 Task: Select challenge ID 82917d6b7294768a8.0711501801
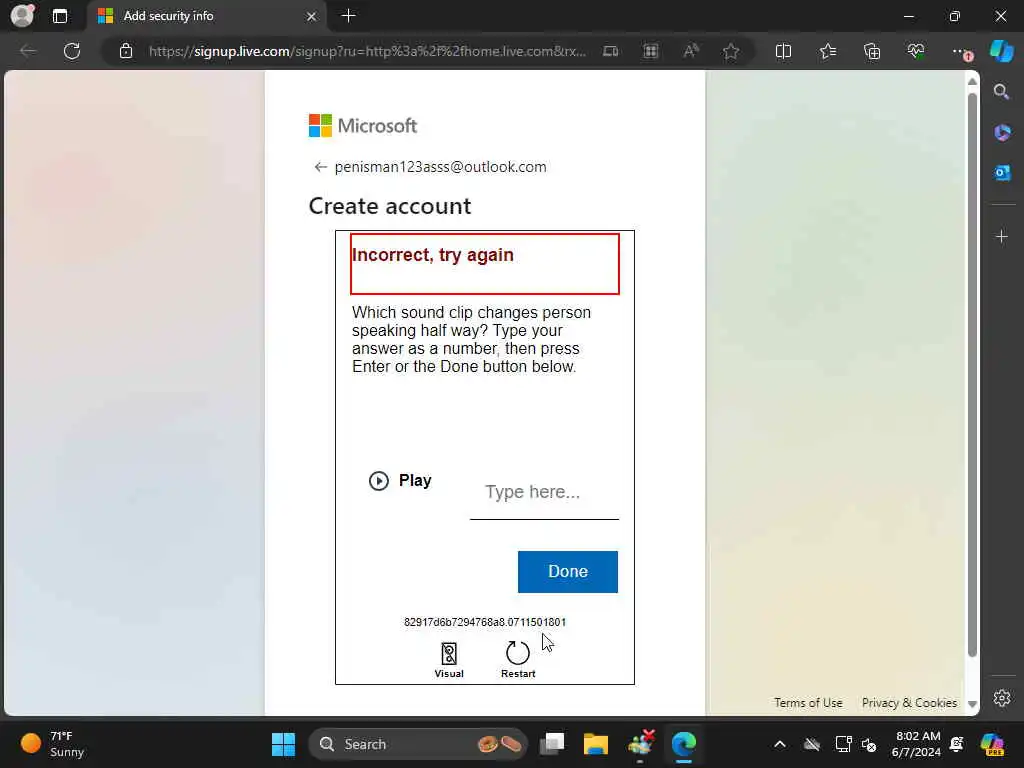pos(485,622)
